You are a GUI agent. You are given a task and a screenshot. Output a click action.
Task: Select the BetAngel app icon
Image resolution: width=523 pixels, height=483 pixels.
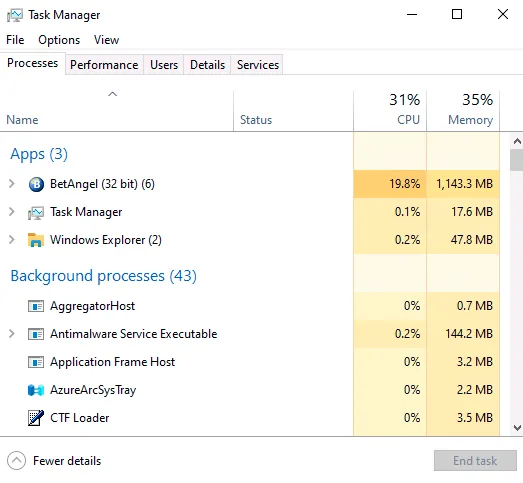[36, 184]
